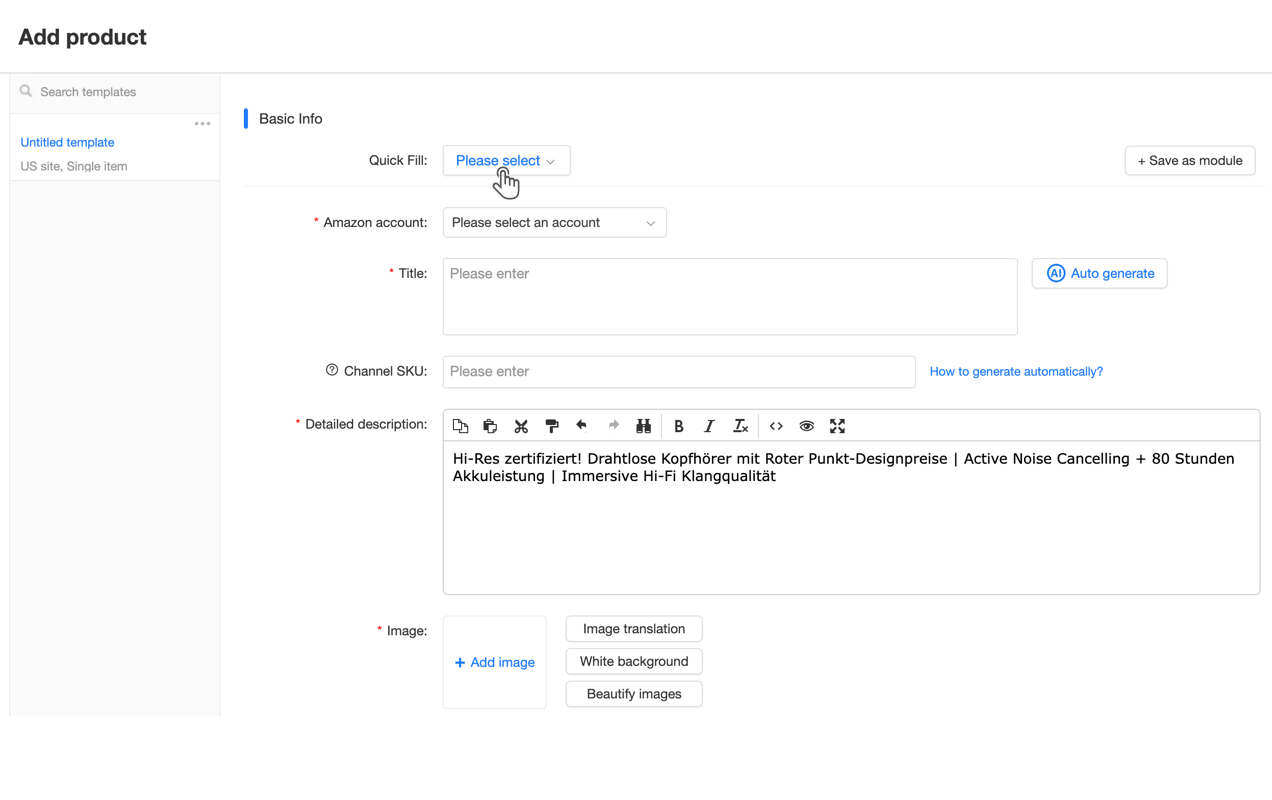Open options for Untitled template

tap(203, 122)
